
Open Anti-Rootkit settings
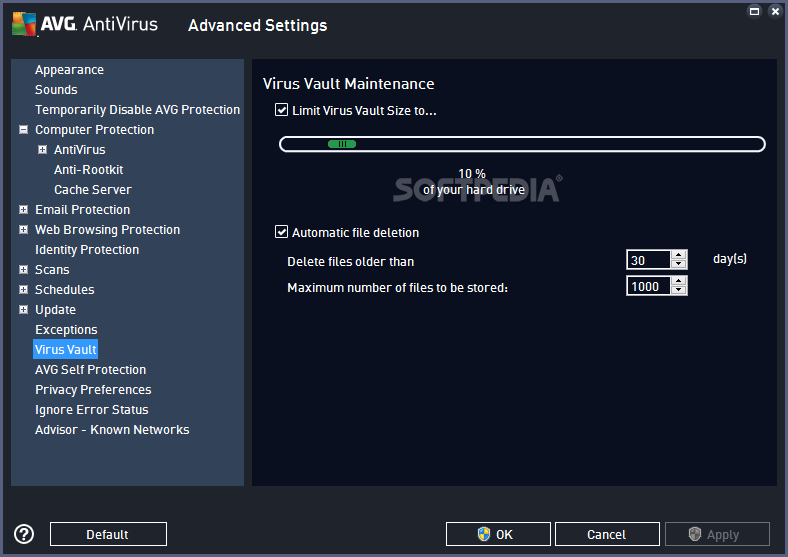[x=88, y=169]
